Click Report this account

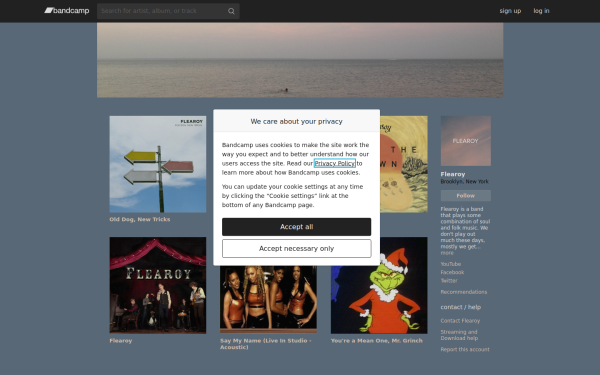pos(465,349)
